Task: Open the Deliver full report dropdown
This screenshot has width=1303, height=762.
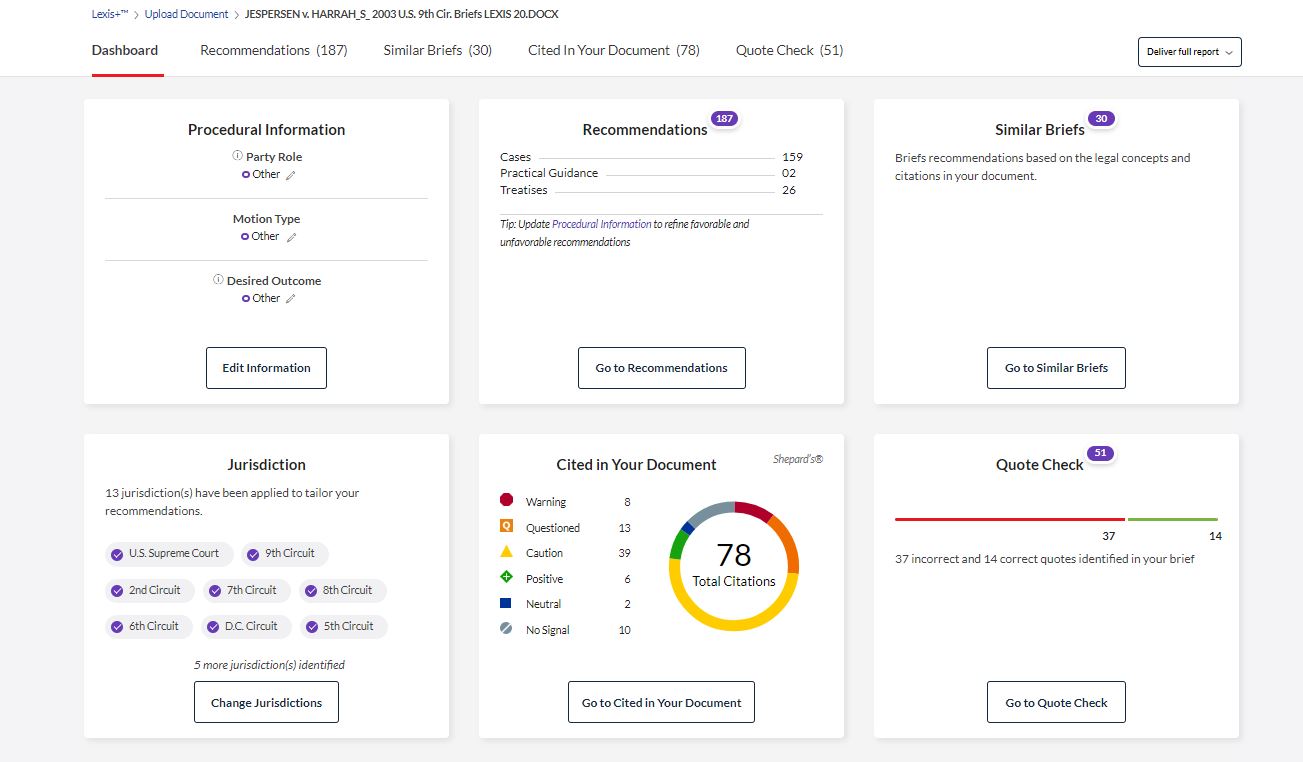Action: click(x=1189, y=52)
